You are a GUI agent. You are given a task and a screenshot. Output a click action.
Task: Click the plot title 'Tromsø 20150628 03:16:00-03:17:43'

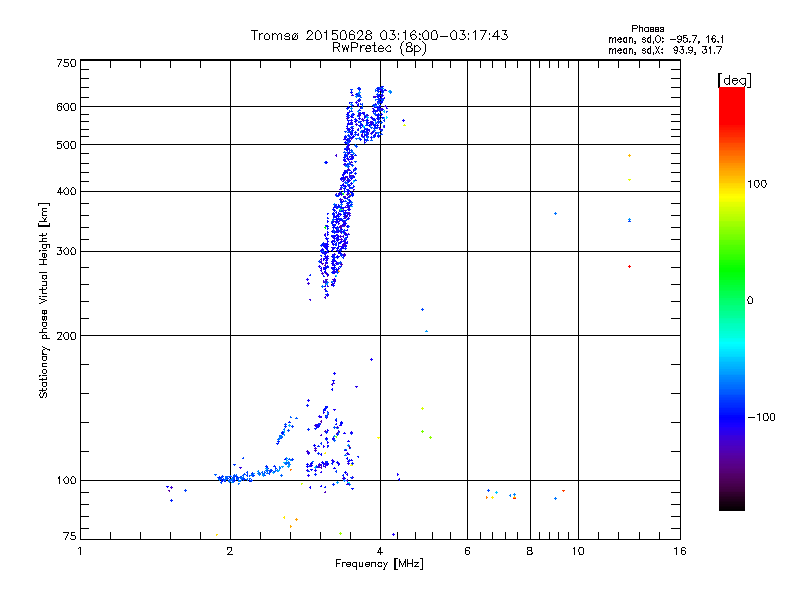(x=379, y=35)
